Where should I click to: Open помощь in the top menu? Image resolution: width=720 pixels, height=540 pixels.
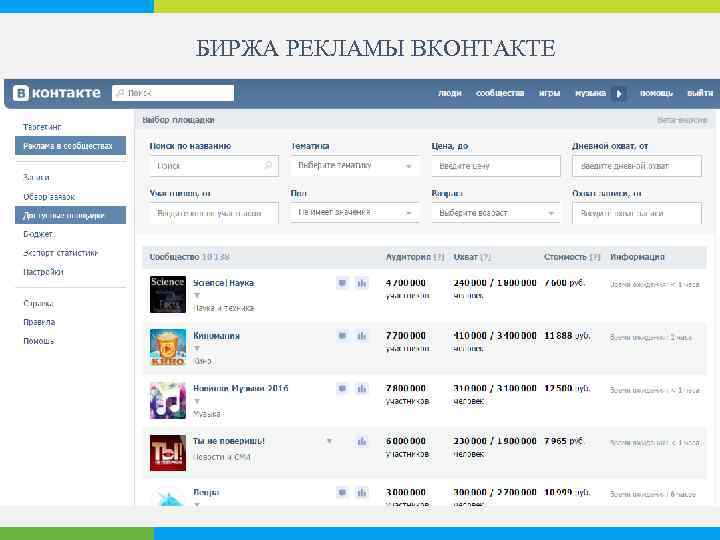657,93
